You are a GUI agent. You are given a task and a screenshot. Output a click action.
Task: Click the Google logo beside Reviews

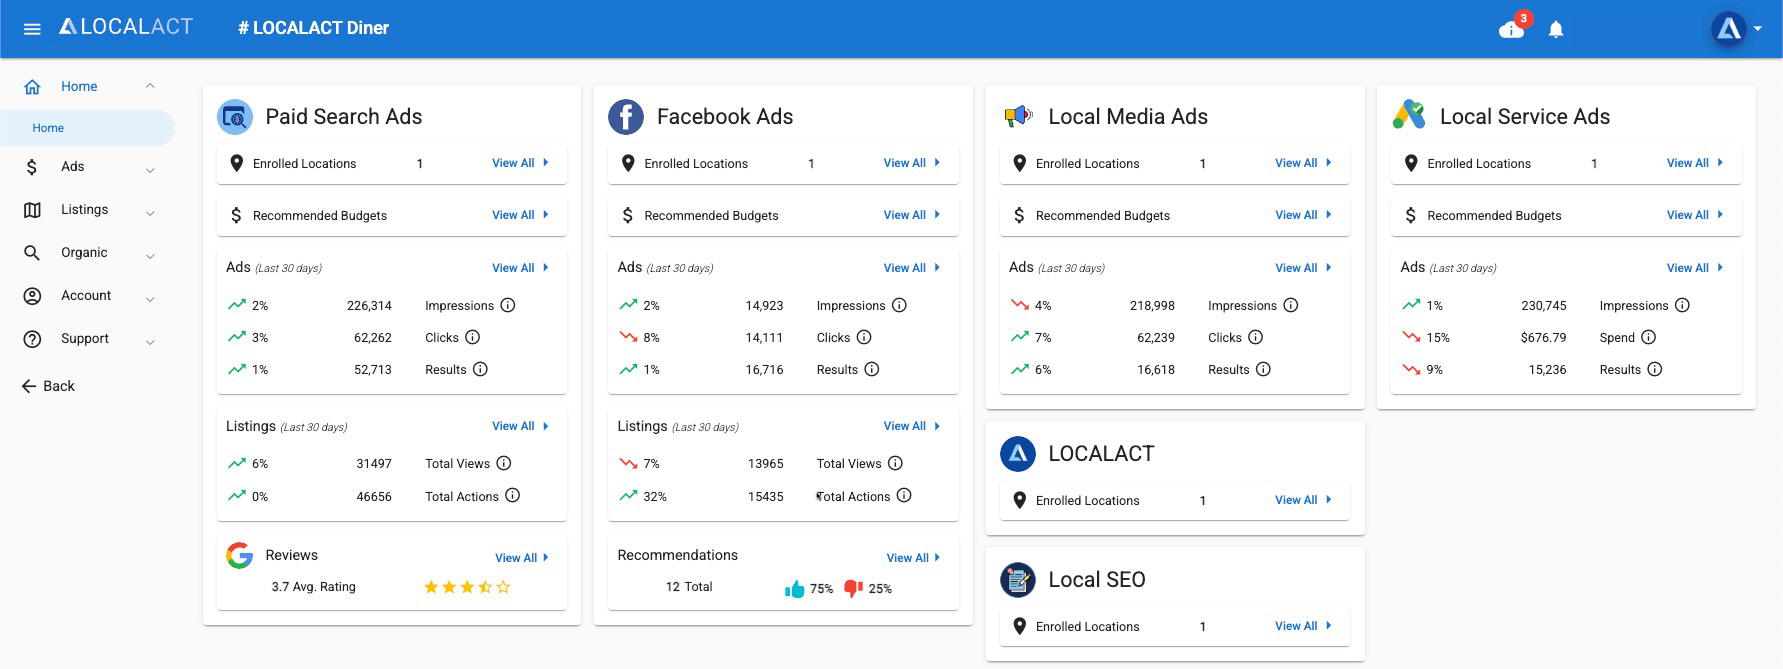point(239,556)
